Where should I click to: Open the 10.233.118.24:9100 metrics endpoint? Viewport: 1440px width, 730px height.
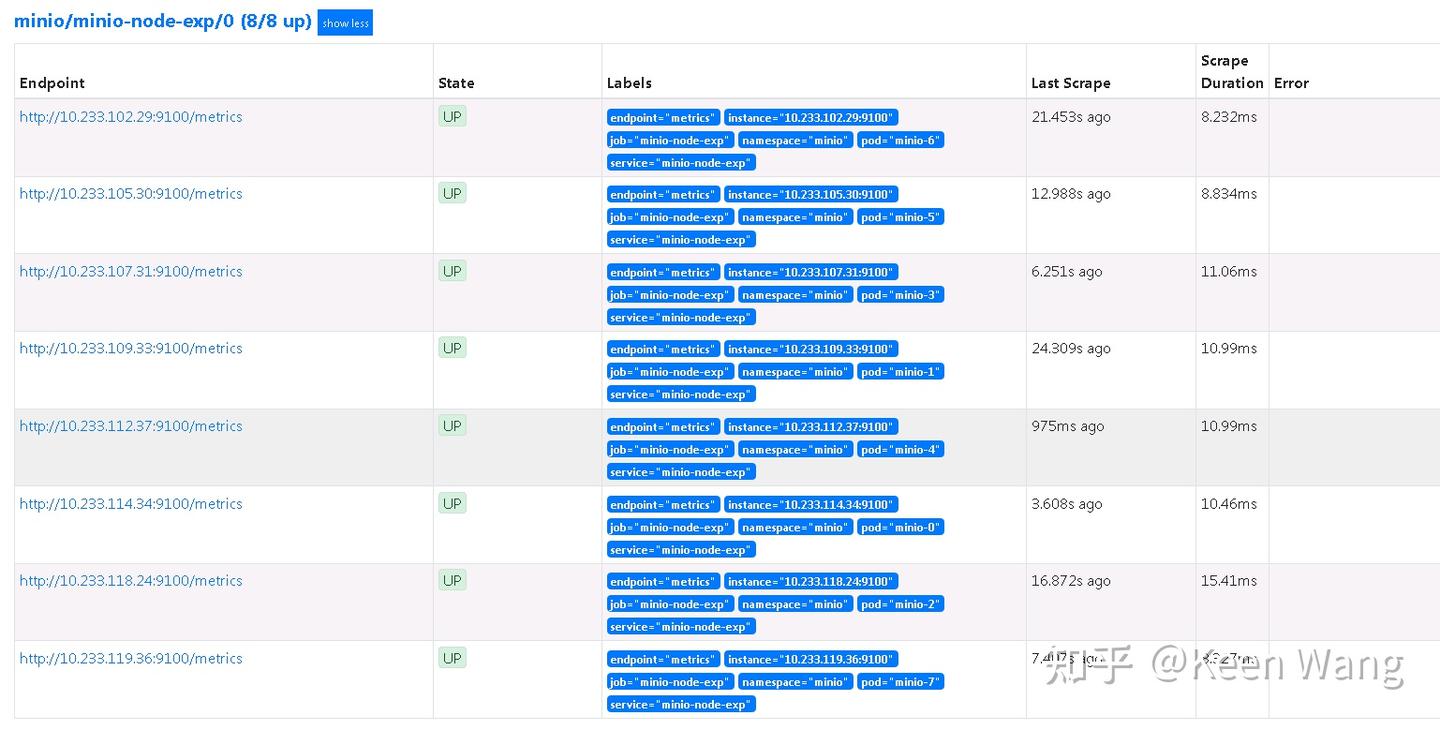point(131,581)
